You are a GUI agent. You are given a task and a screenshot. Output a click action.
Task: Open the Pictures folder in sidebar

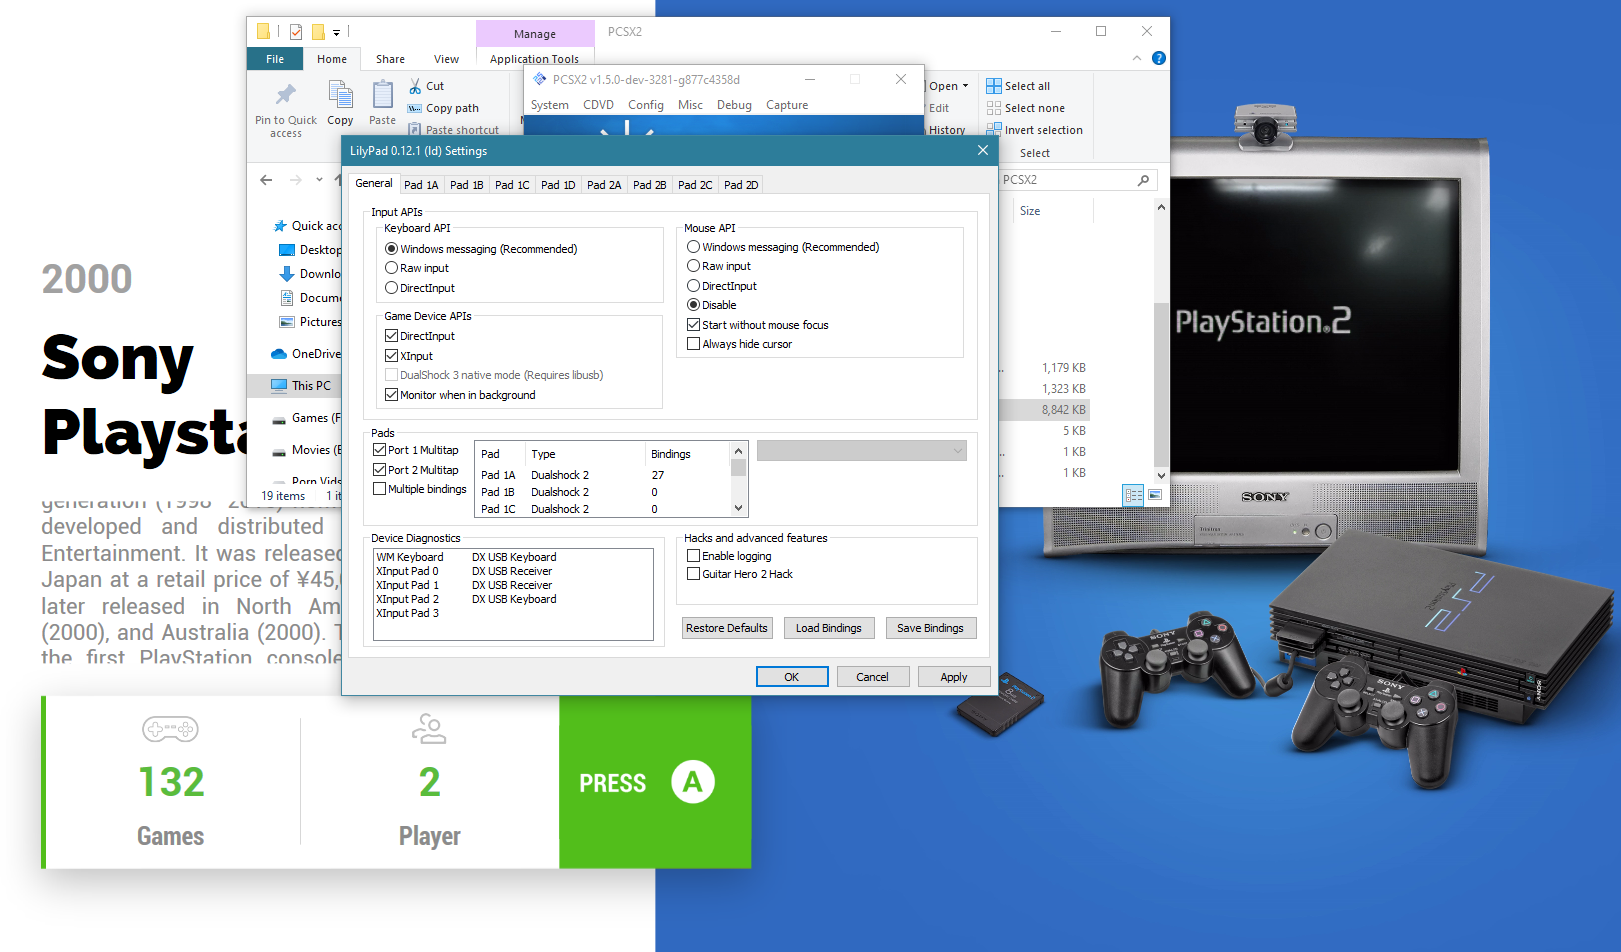tap(311, 322)
